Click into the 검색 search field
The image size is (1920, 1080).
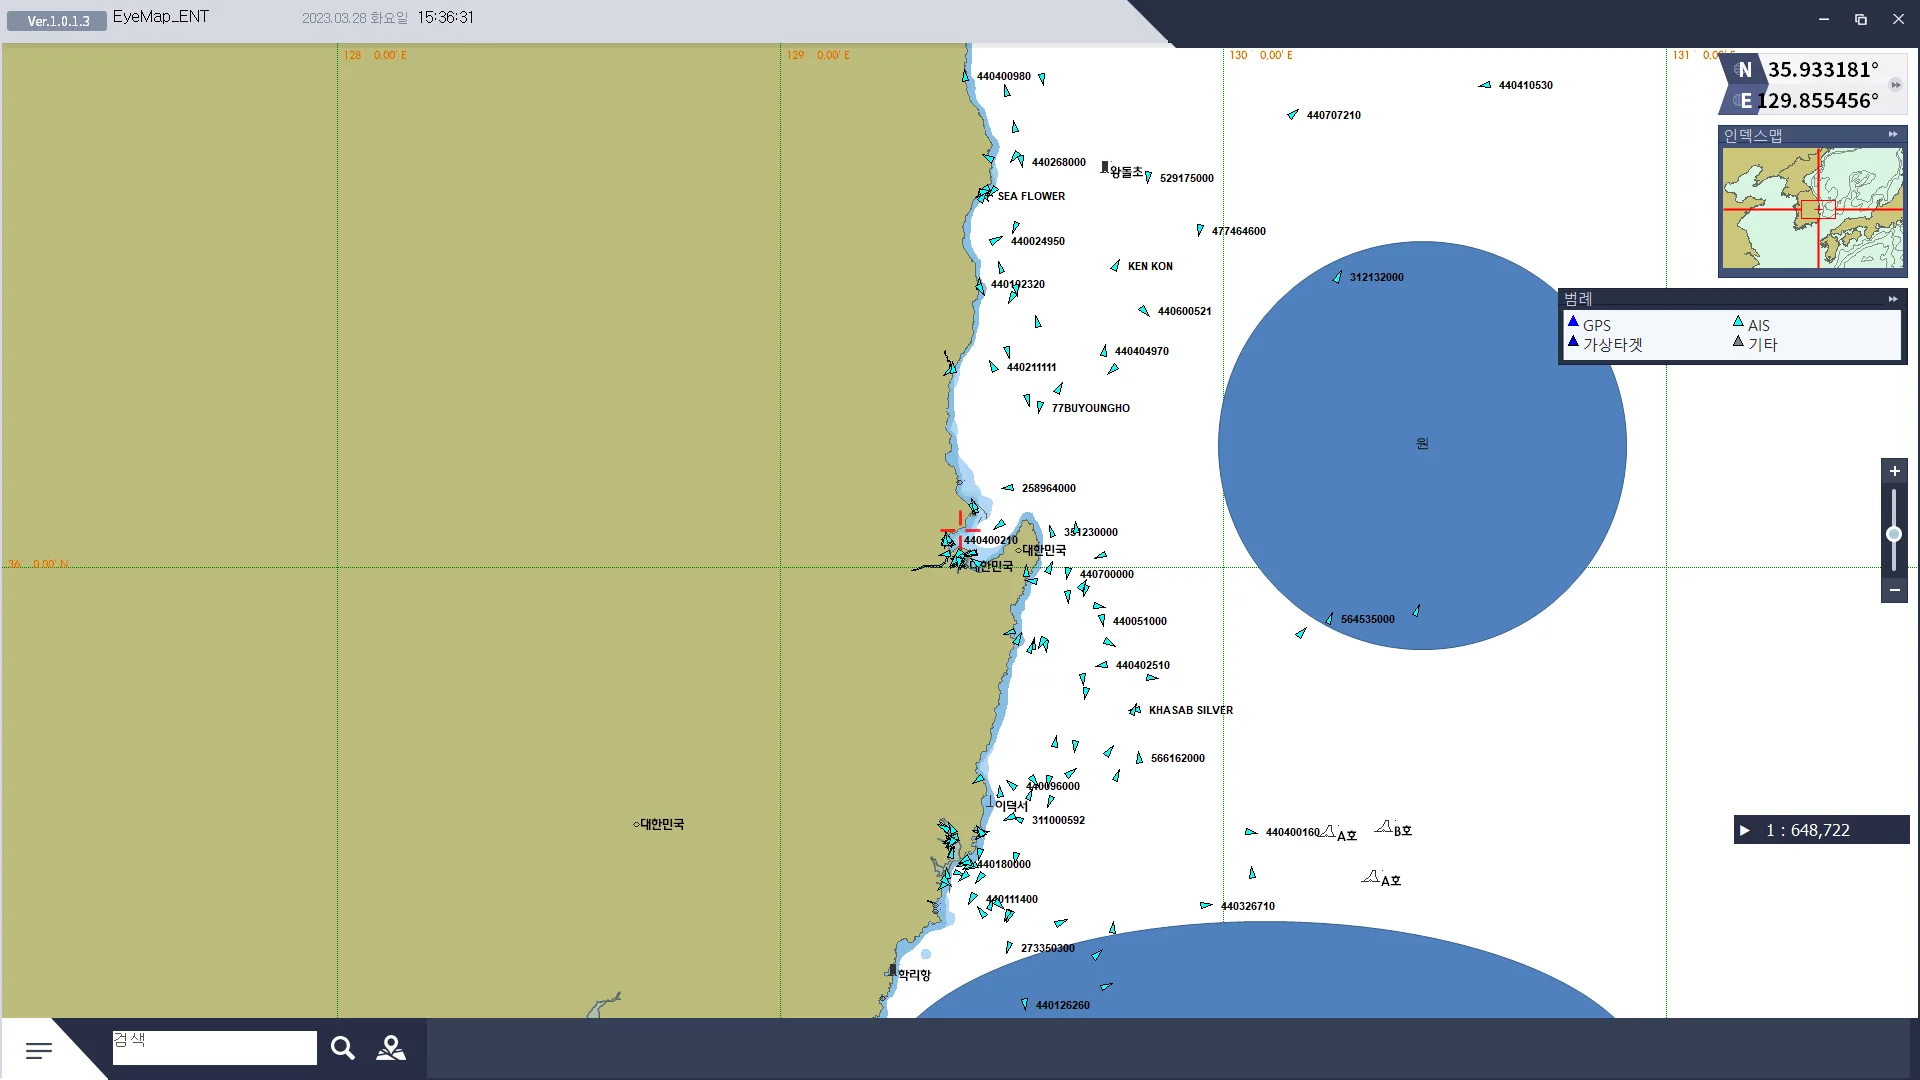click(215, 1048)
